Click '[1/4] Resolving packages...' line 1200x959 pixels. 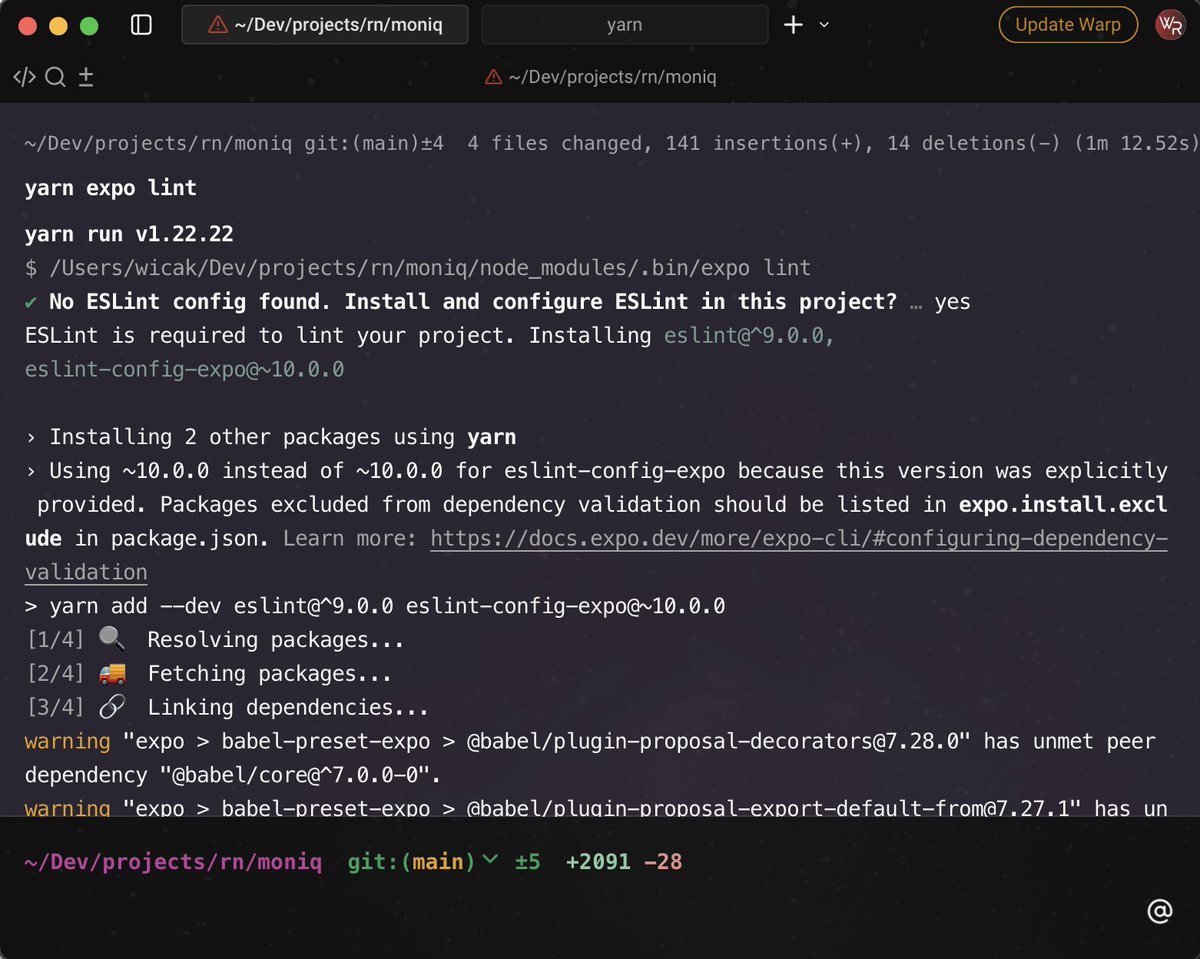pyautogui.click(x=214, y=640)
